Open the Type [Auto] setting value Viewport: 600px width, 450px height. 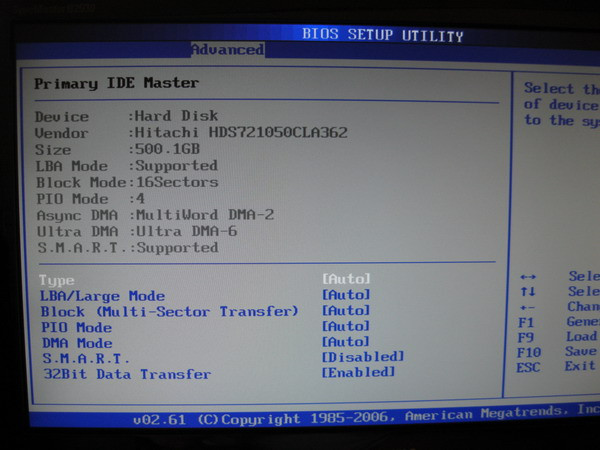pos(346,279)
